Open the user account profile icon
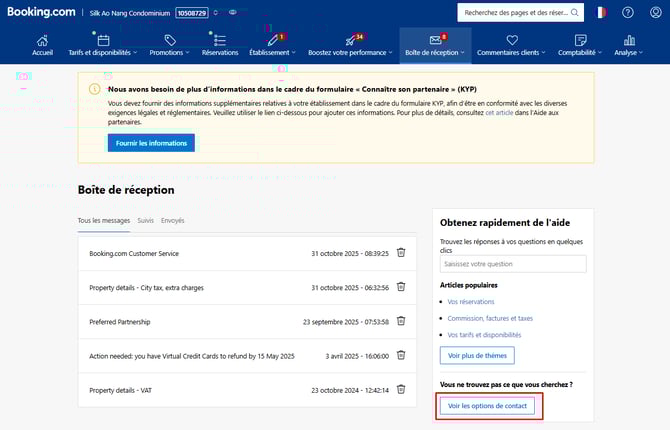The width and height of the screenshot is (670, 430). click(x=655, y=13)
